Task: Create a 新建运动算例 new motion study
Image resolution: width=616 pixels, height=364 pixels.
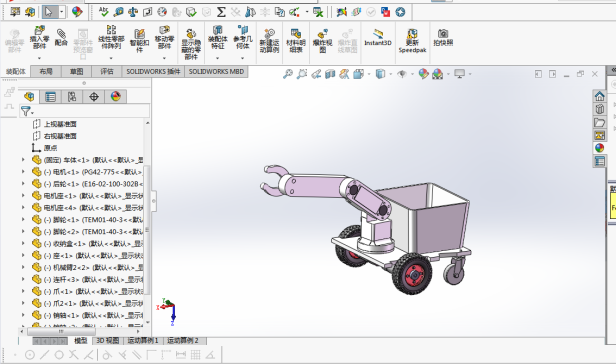Action: (x=269, y=41)
